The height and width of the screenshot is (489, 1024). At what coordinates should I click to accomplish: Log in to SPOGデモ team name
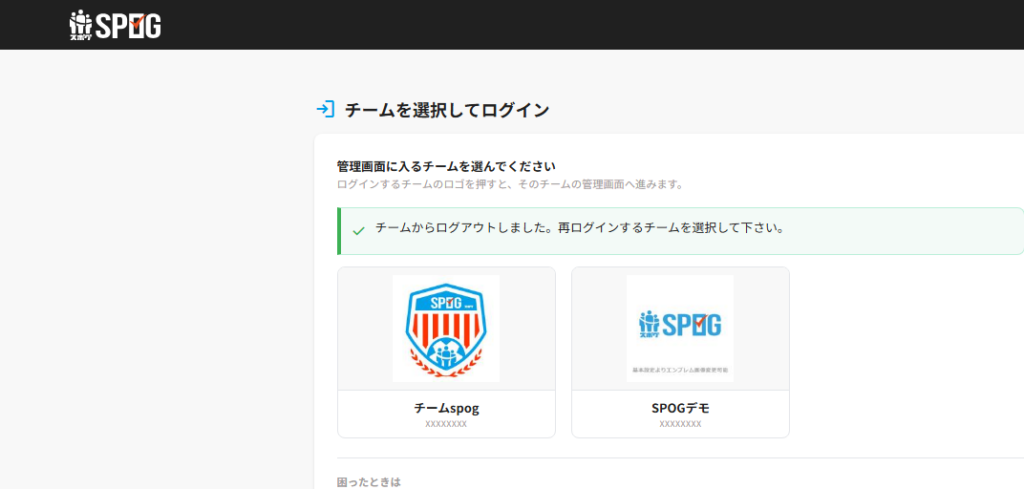680,409
